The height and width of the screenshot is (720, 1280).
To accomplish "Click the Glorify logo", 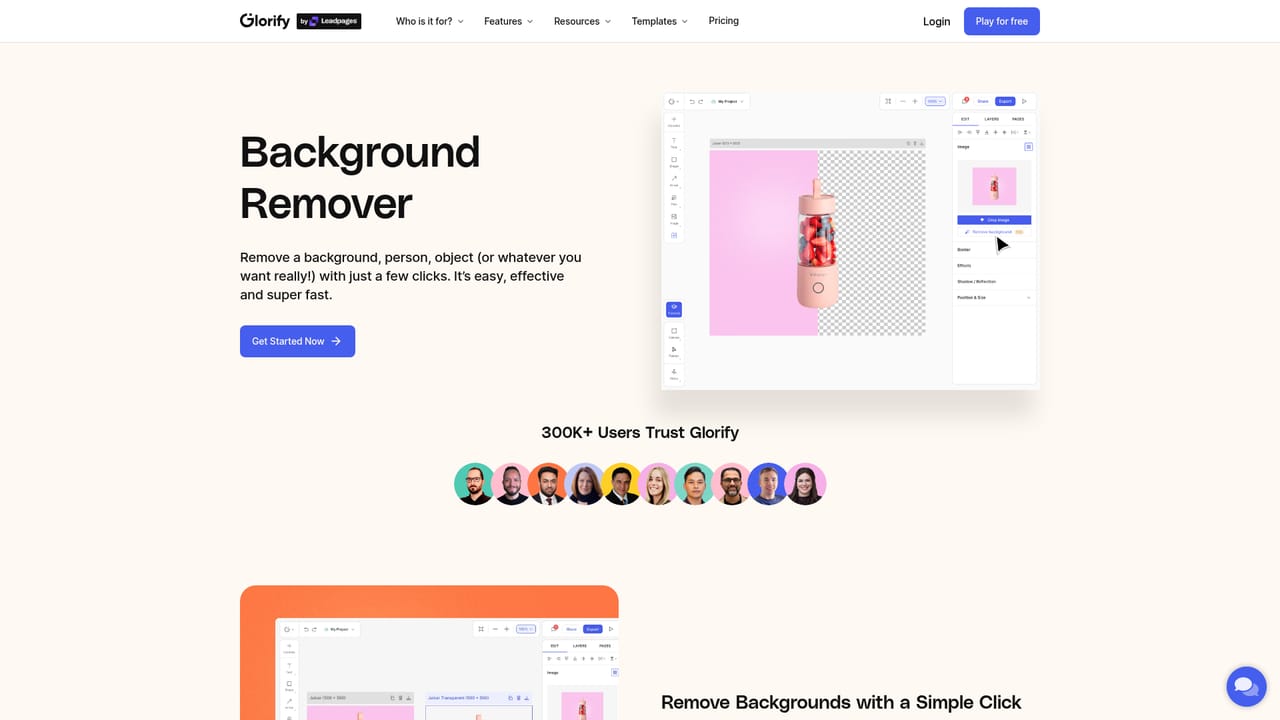I will 265,21.
